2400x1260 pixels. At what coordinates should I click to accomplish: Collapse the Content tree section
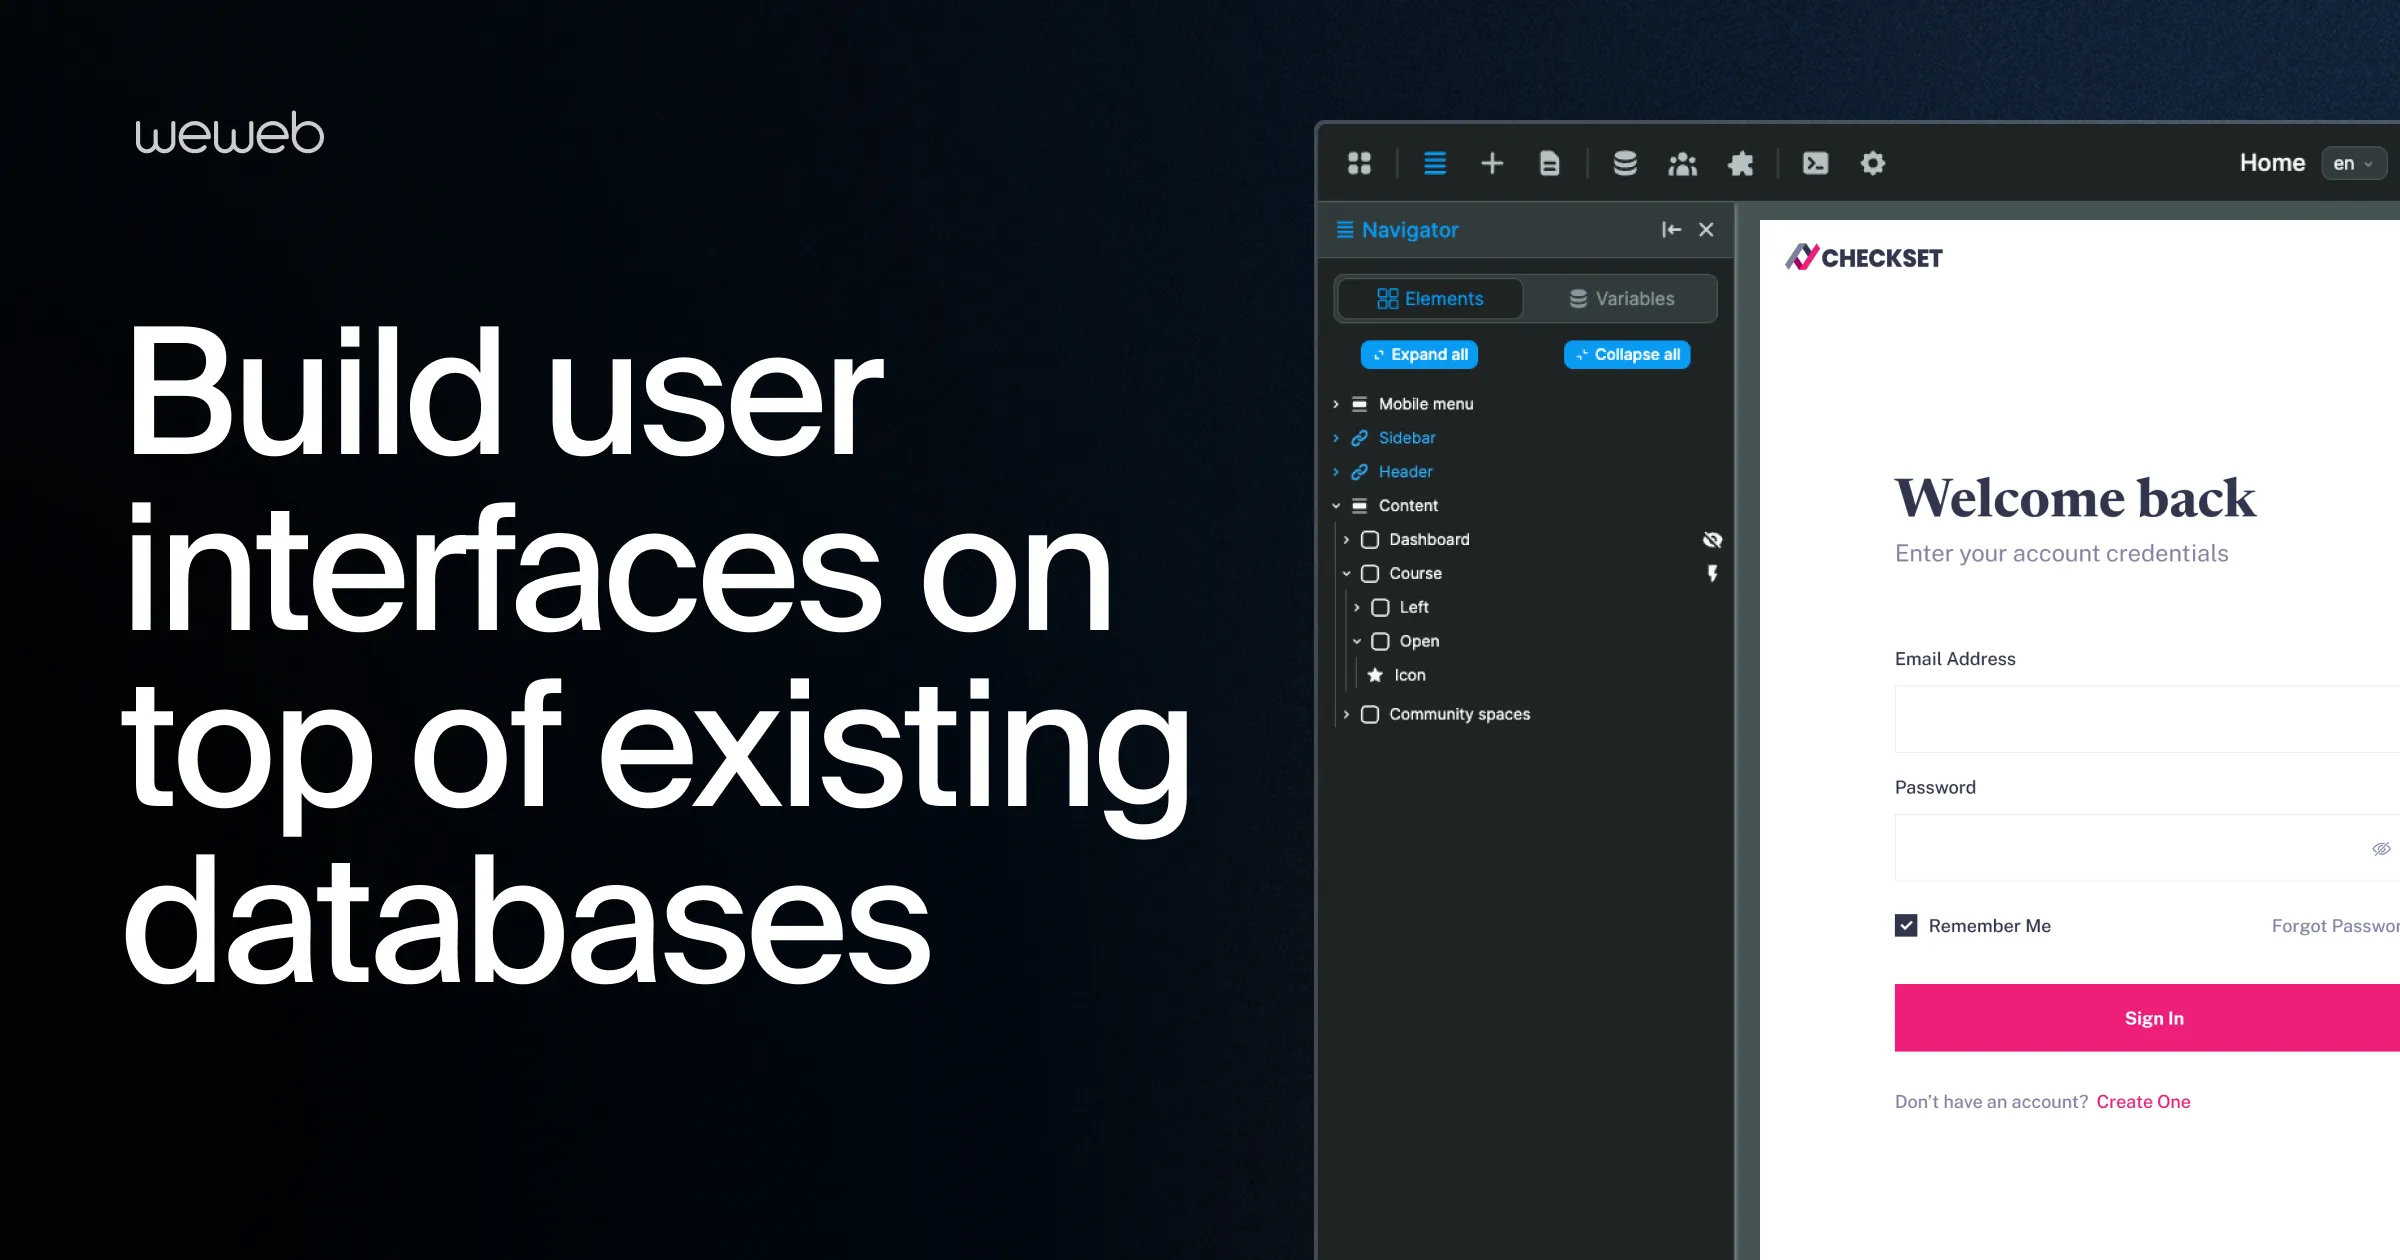(1336, 506)
